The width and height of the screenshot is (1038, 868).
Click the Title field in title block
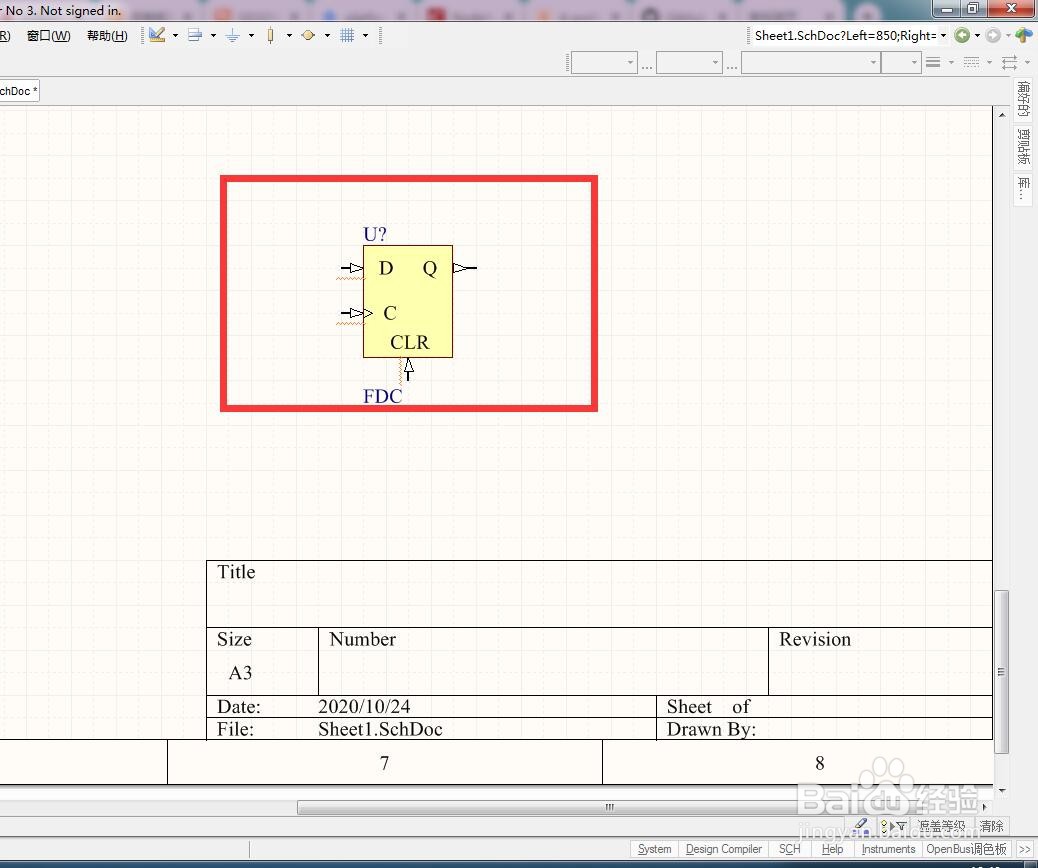tap(236, 572)
